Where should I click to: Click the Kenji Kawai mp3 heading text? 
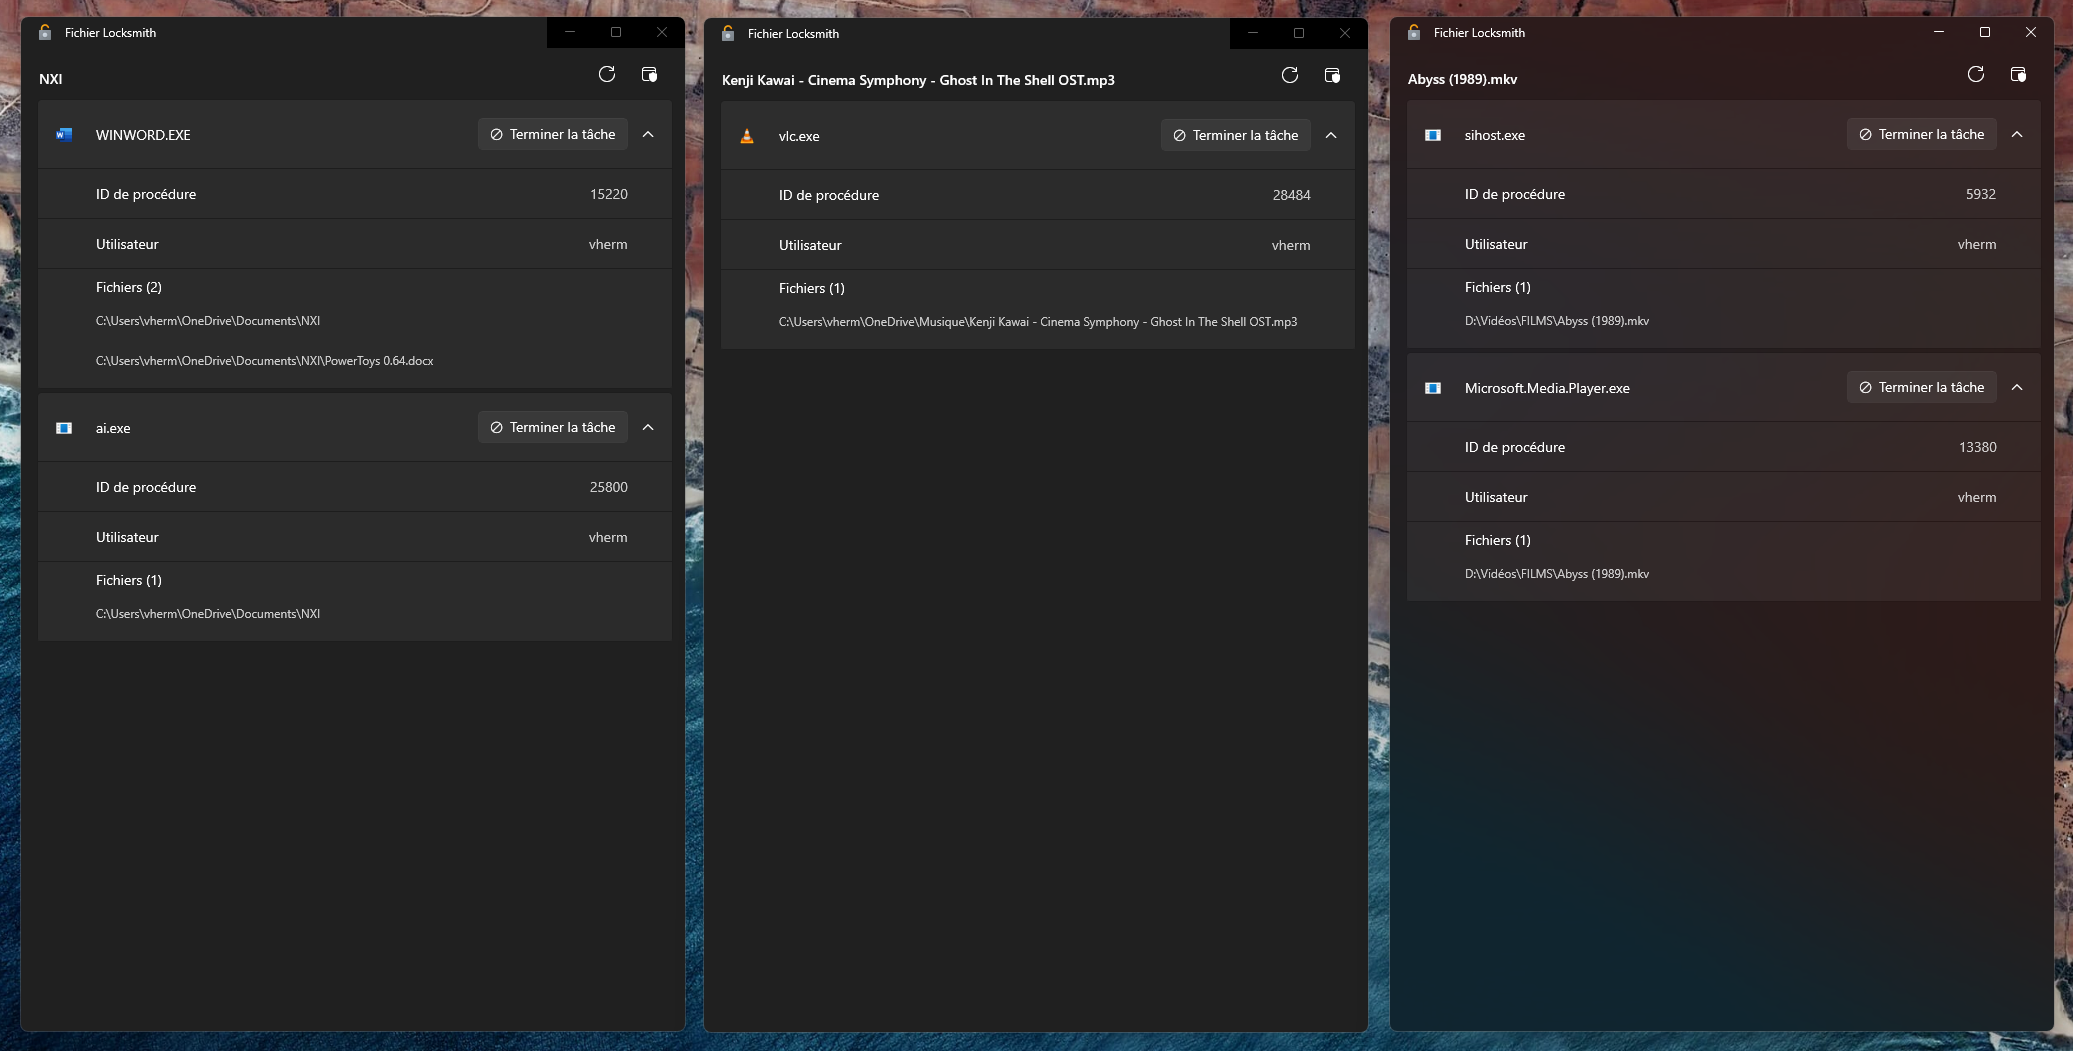coord(918,80)
